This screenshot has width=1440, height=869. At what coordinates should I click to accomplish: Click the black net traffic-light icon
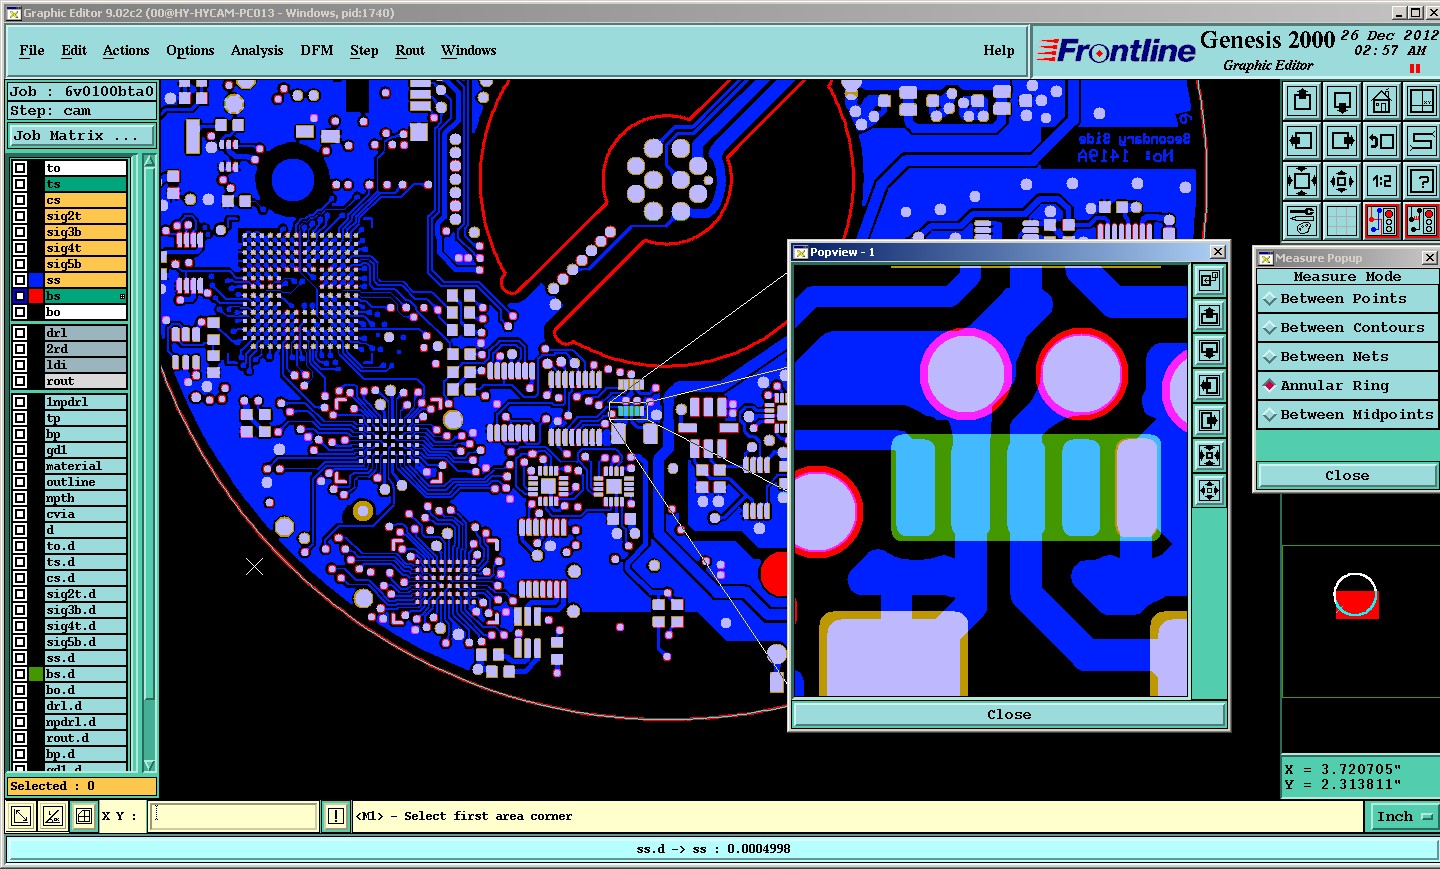click(x=1421, y=221)
